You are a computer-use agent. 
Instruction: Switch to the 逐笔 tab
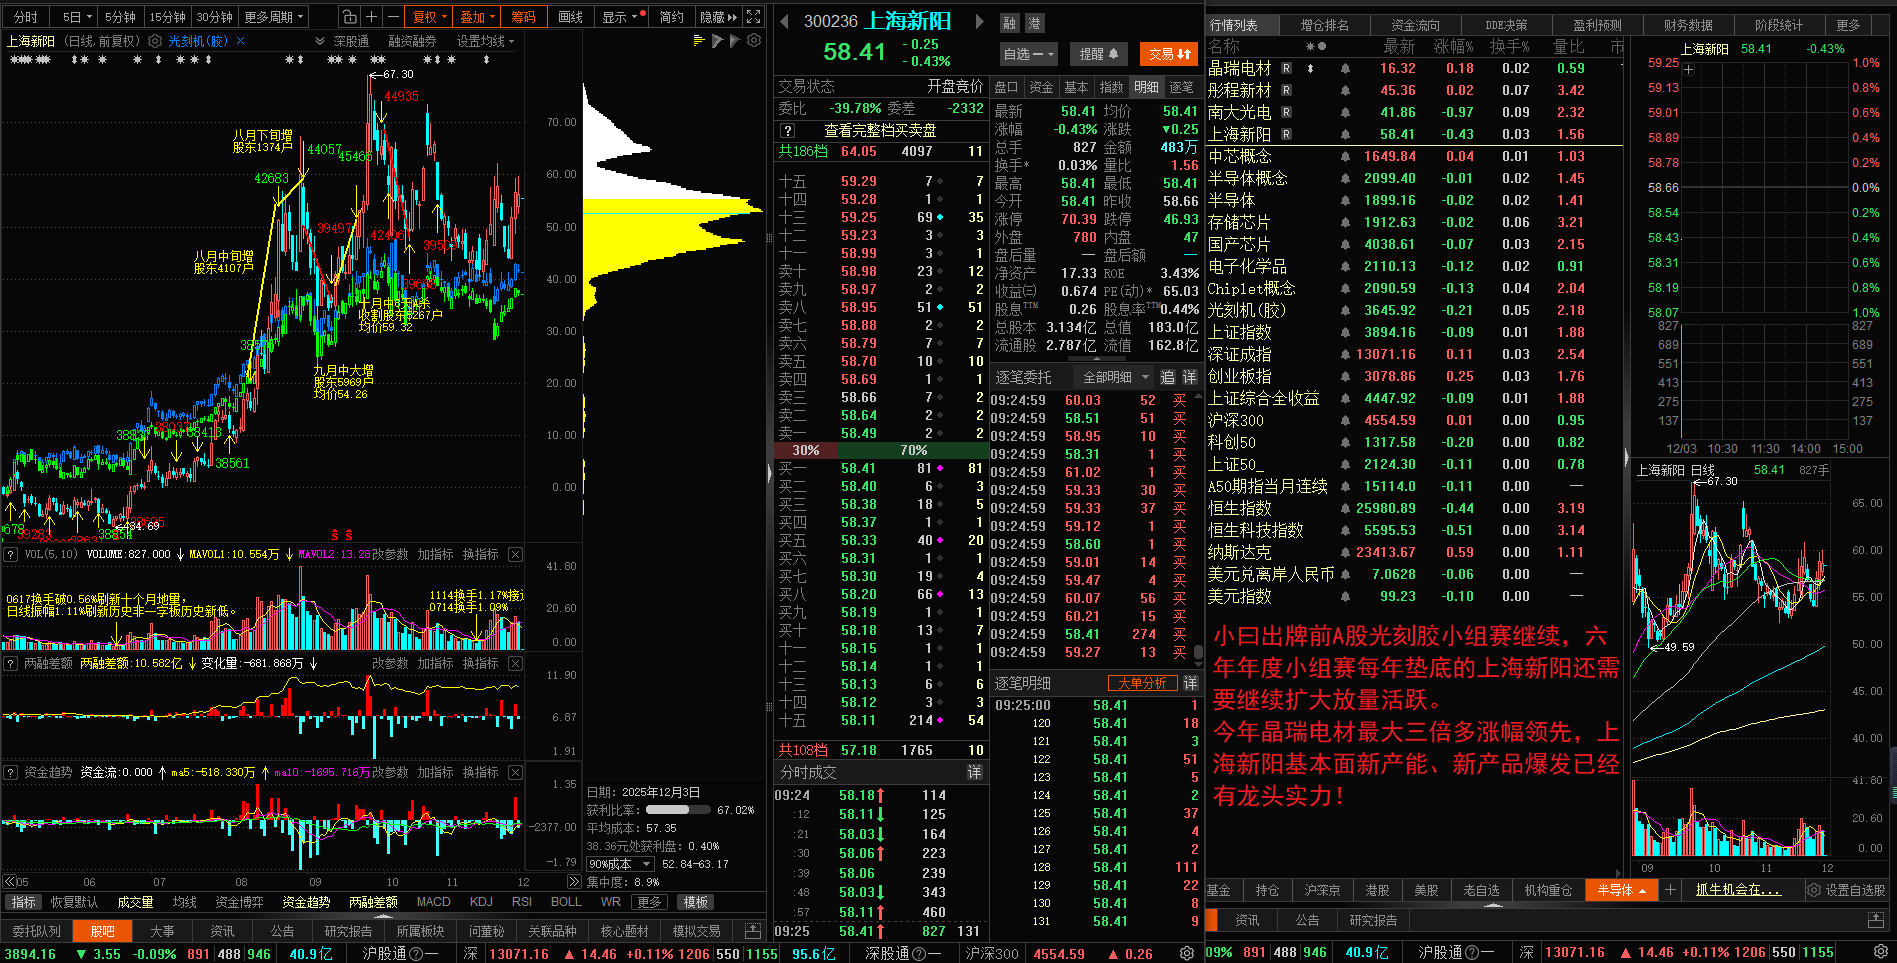(x=1181, y=87)
